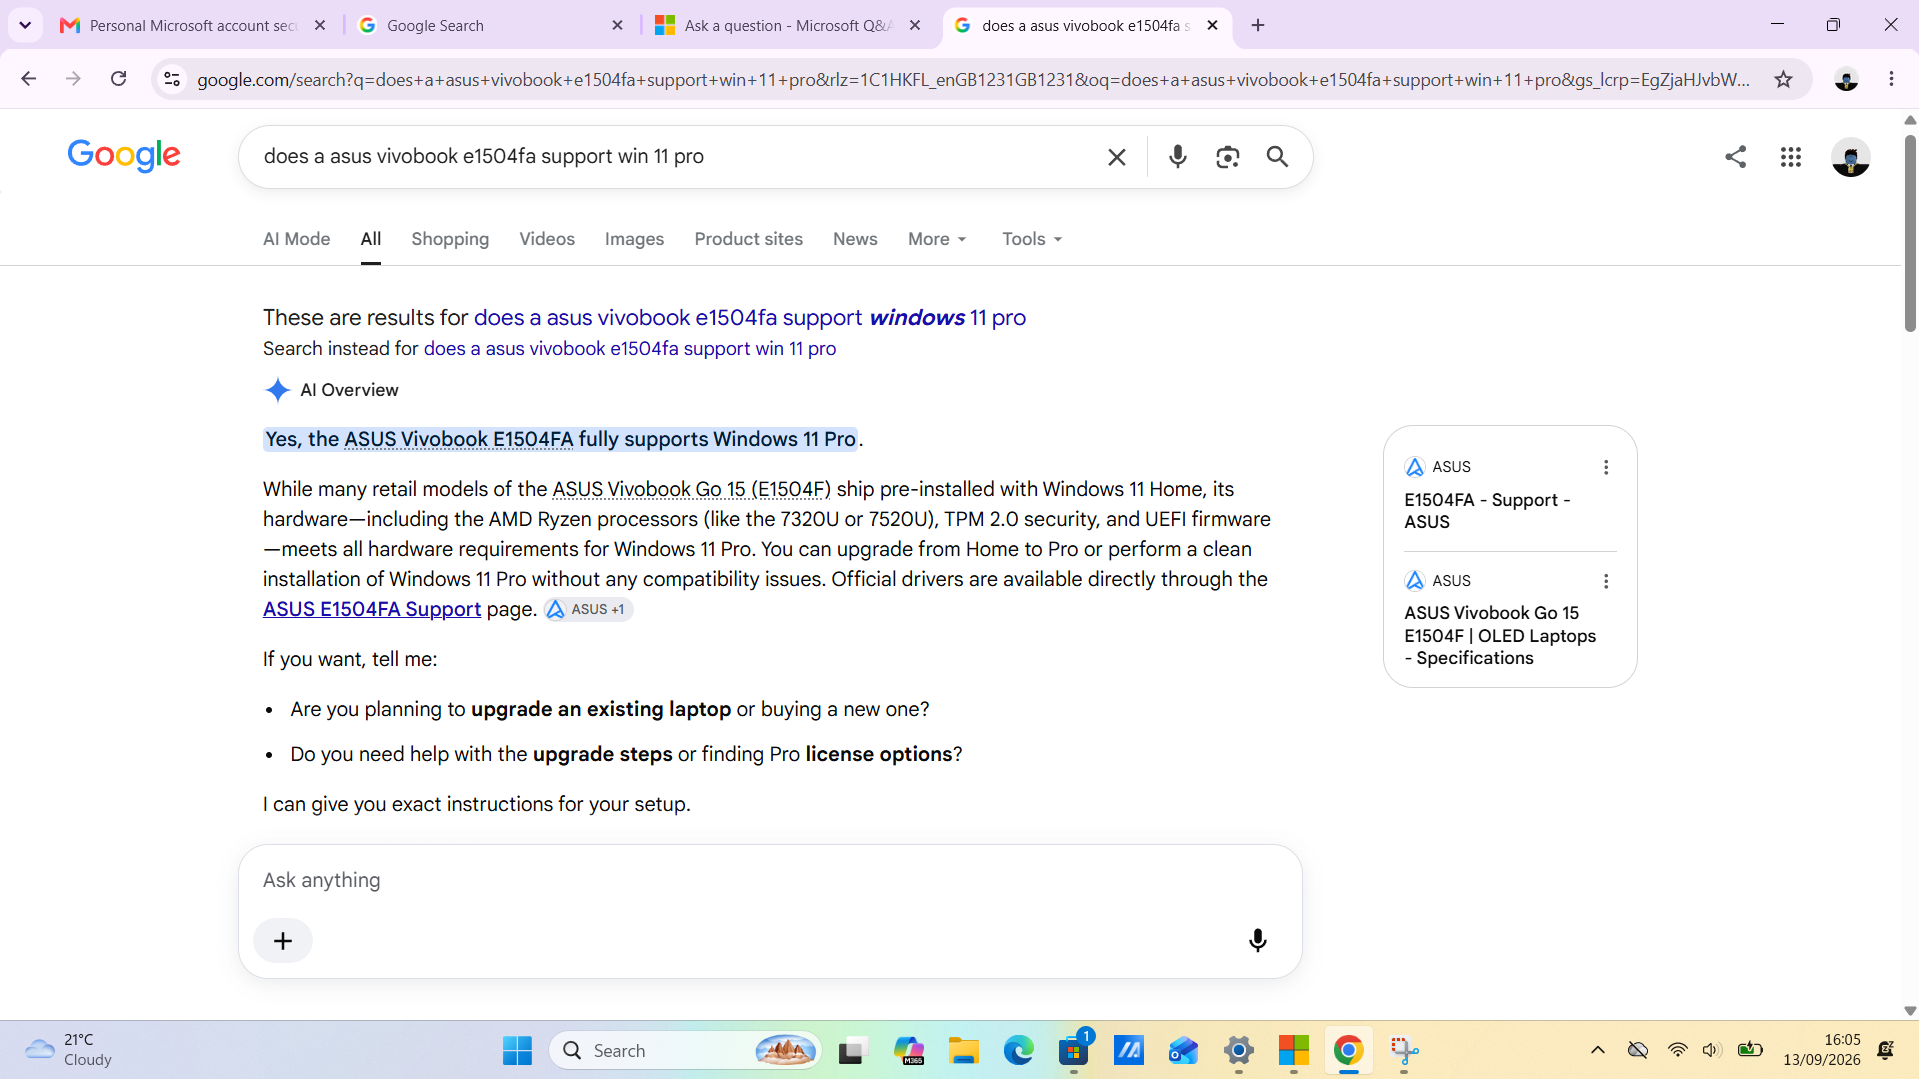Screen dimensions: 1919x1079
Task: Share the search results page
Action: pyautogui.click(x=1735, y=157)
